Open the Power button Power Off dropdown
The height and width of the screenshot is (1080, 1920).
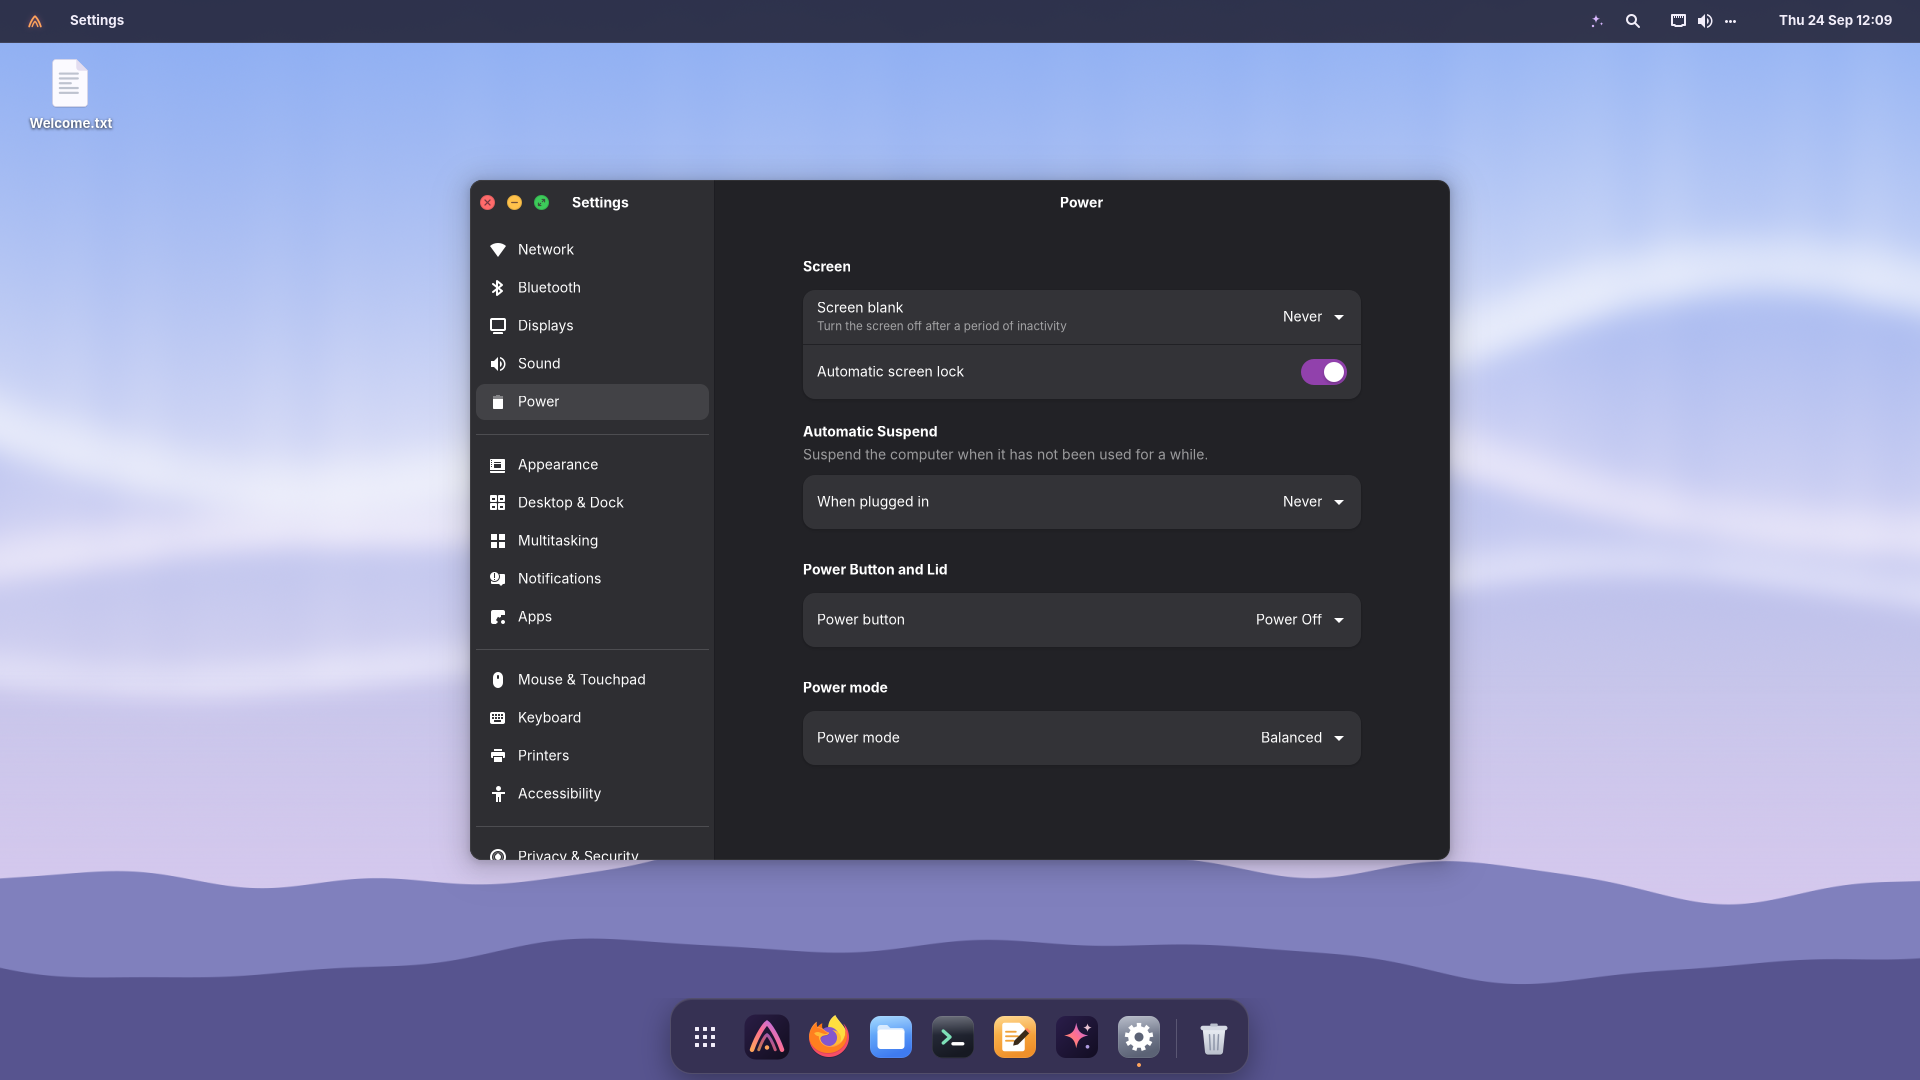tap(1300, 620)
